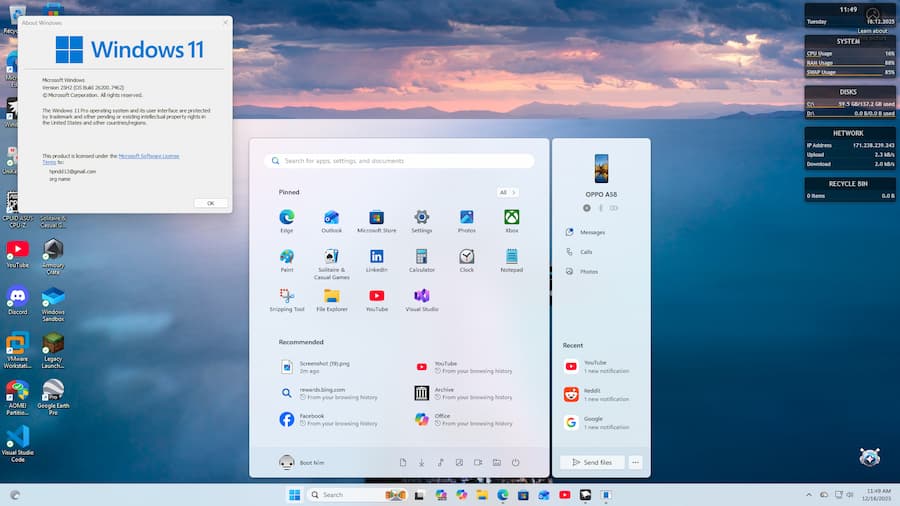Expand the All apps list
900x506 pixels.
click(508, 192)
